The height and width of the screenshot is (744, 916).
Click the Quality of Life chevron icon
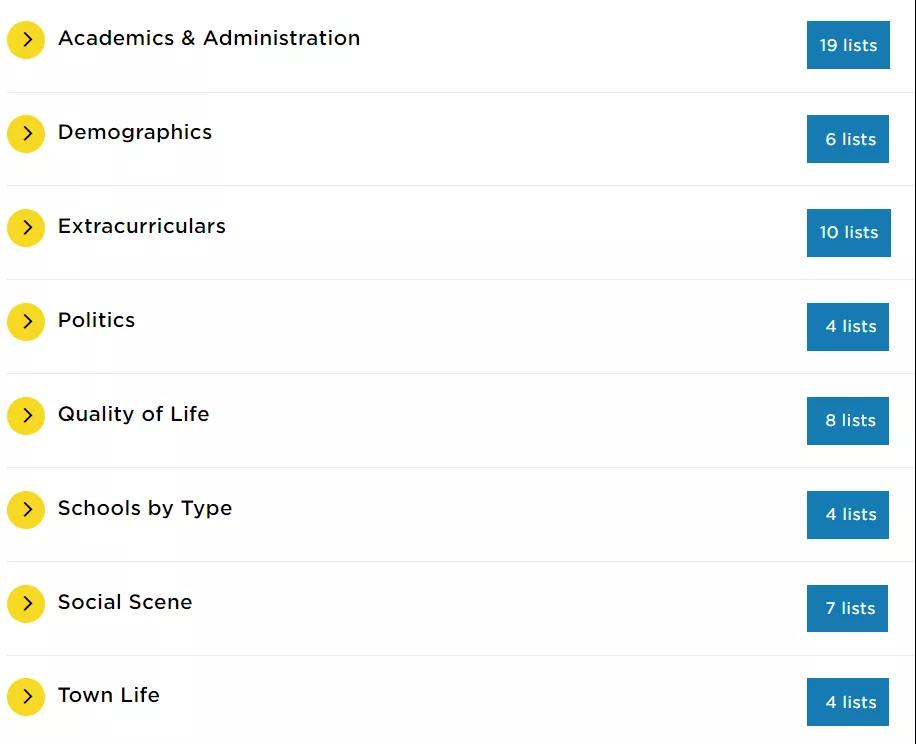pos(26,416)
